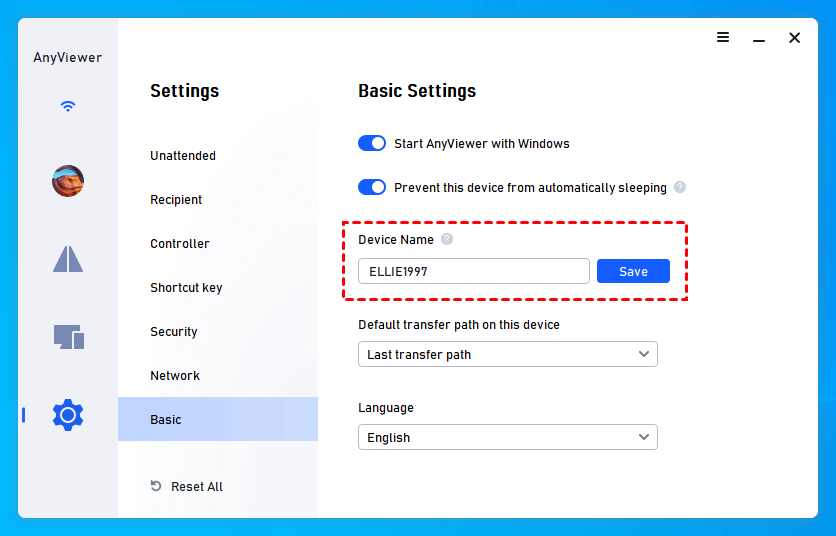836x536 pixels.
Task: Click 'Default transfer path on this device' label
Action: tap(459, 325)
